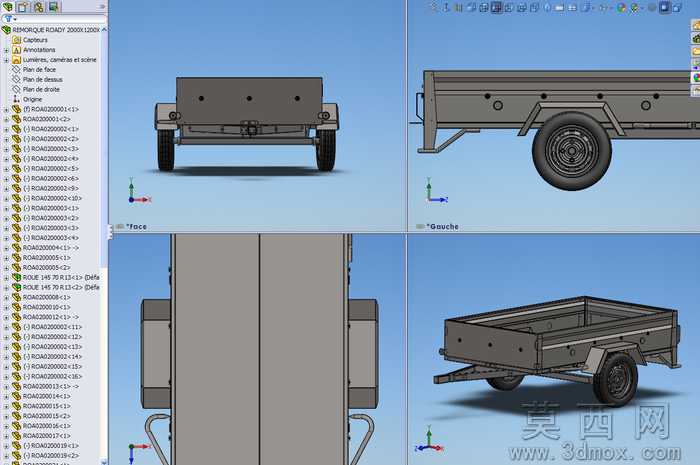Click the ROUE 145 70 R13<1> icon

[x=17, y=278]
